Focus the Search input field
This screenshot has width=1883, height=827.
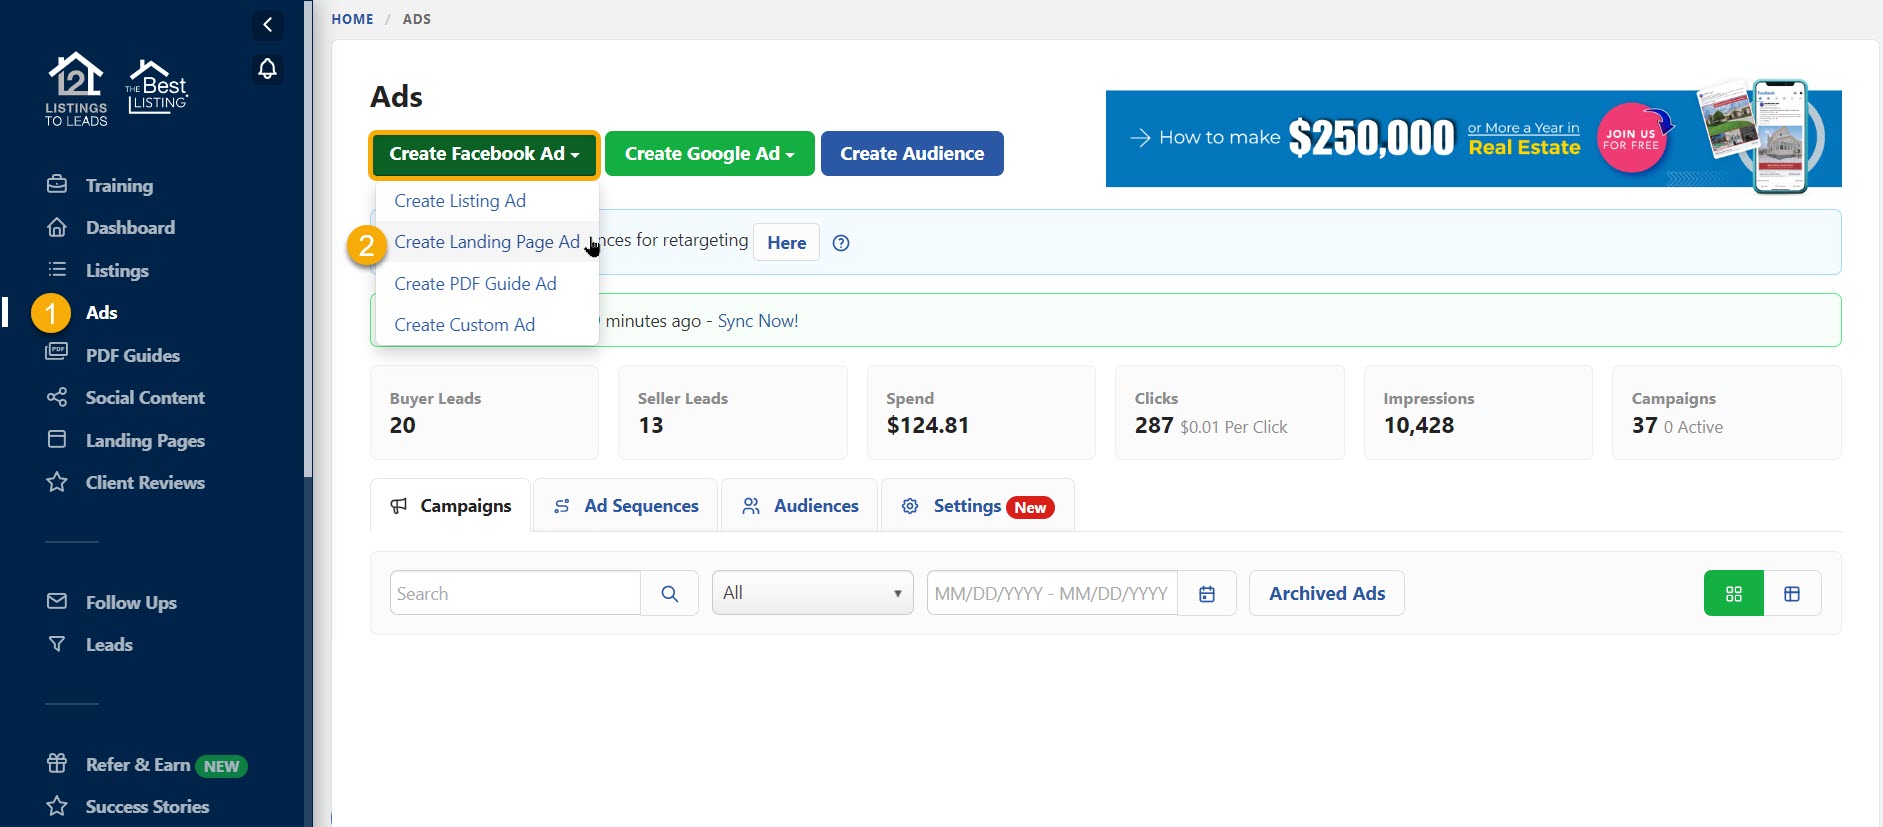[x=515, y=593]
